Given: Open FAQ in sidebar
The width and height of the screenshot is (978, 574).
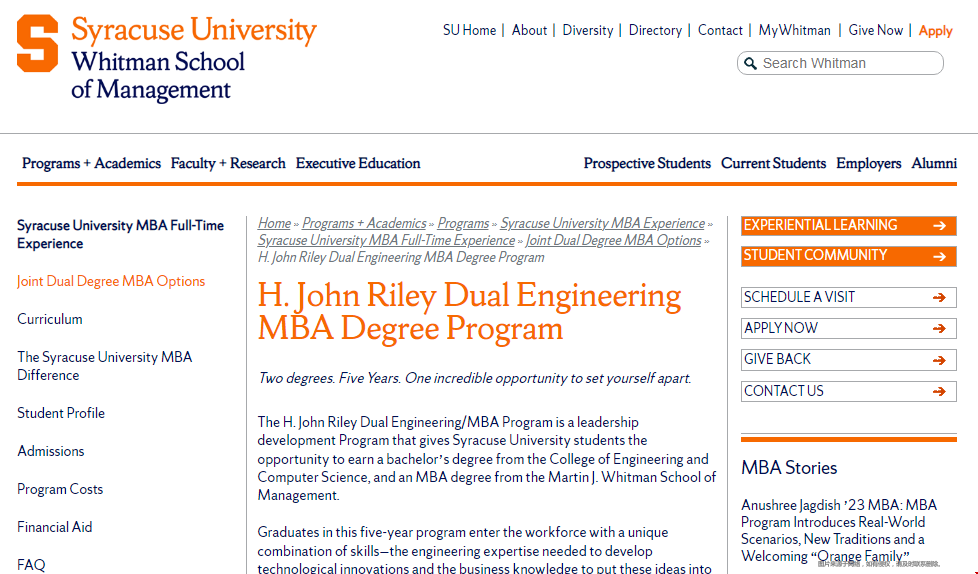Looking at the screenshot, I should 31,565.
